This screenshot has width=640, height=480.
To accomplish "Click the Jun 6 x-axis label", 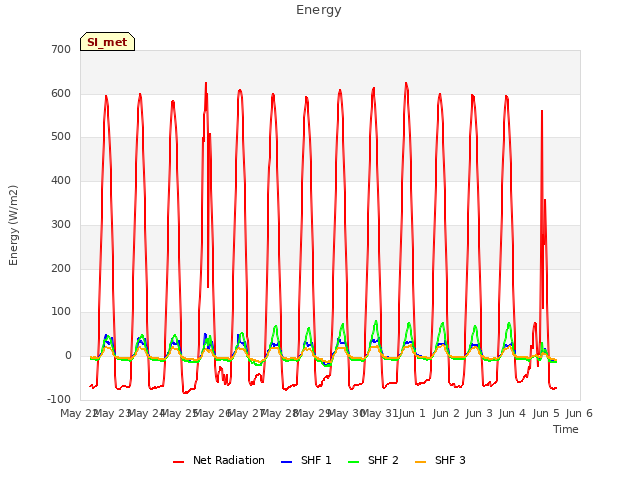I will [x=579, y=413].
